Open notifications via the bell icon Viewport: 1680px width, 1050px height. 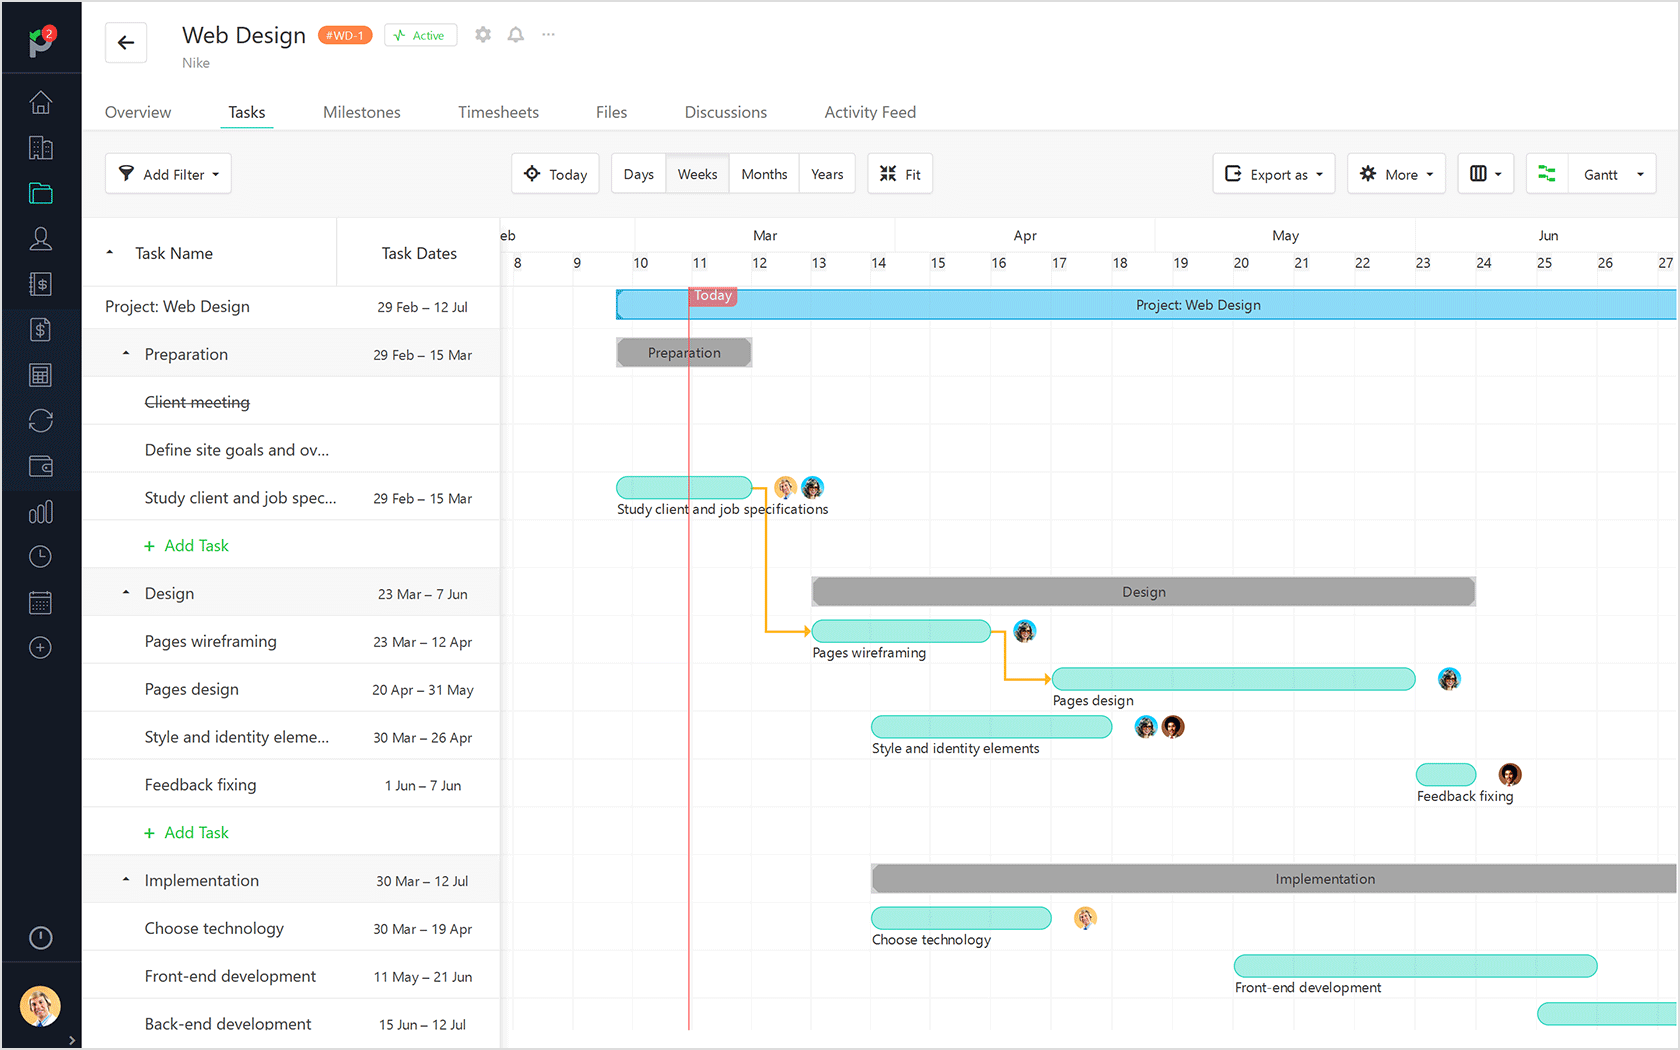(515, 34)
